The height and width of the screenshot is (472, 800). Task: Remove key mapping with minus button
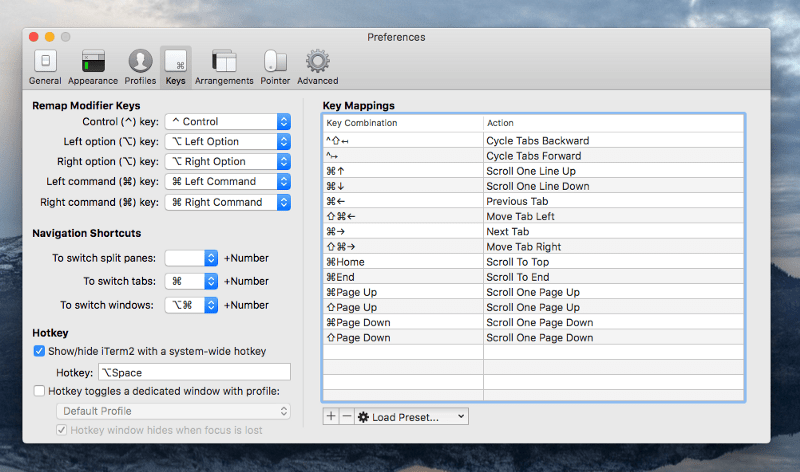pyautogui.click(x=346, y=416)
